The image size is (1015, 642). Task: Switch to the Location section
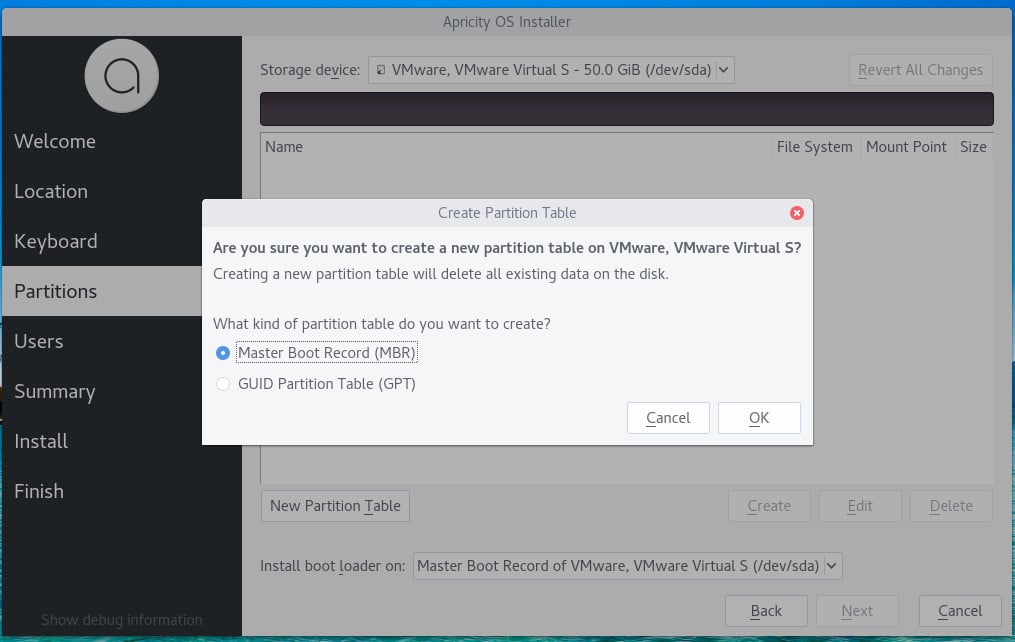(x=51, y=191)
